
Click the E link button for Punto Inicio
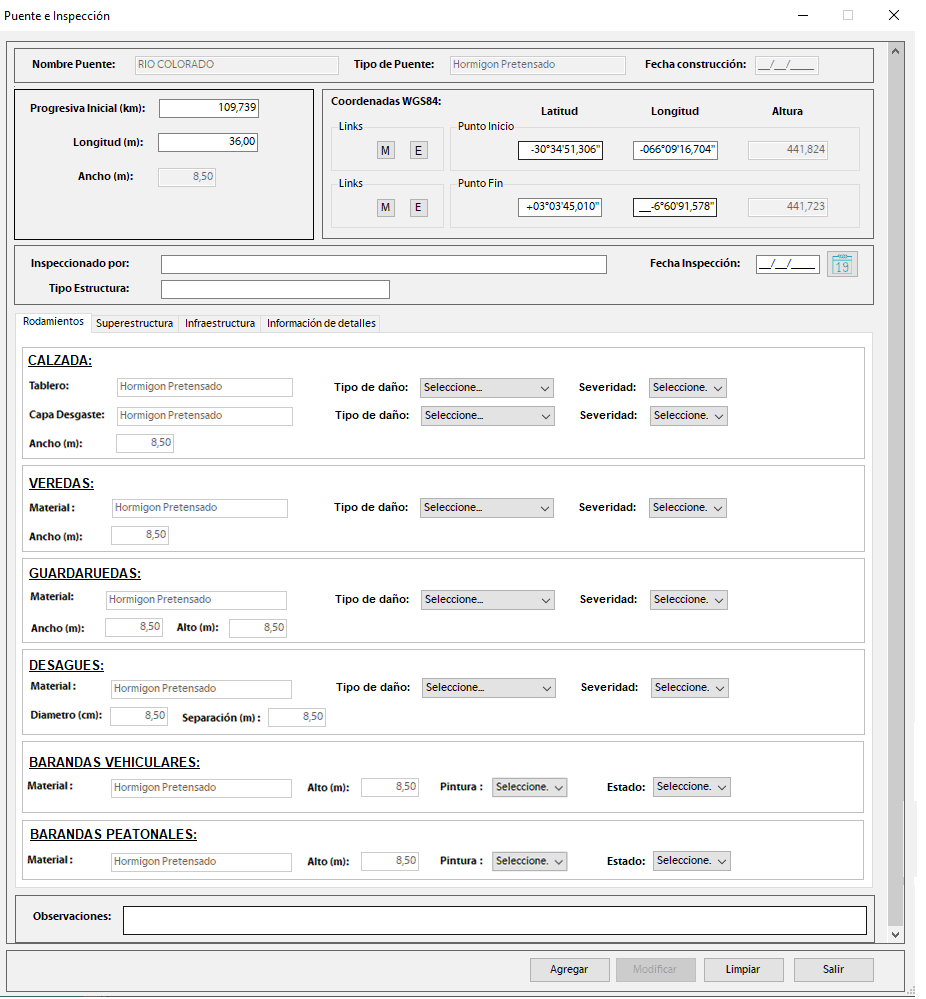pyautogui.click(x=418, y=150)
